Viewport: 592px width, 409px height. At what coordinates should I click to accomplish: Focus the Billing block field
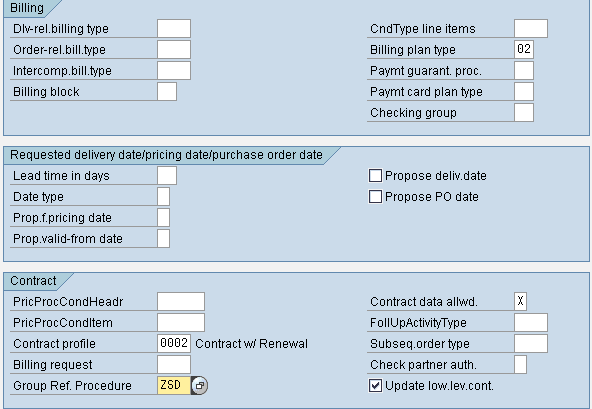pyautogui.click(x=167, y=92)
